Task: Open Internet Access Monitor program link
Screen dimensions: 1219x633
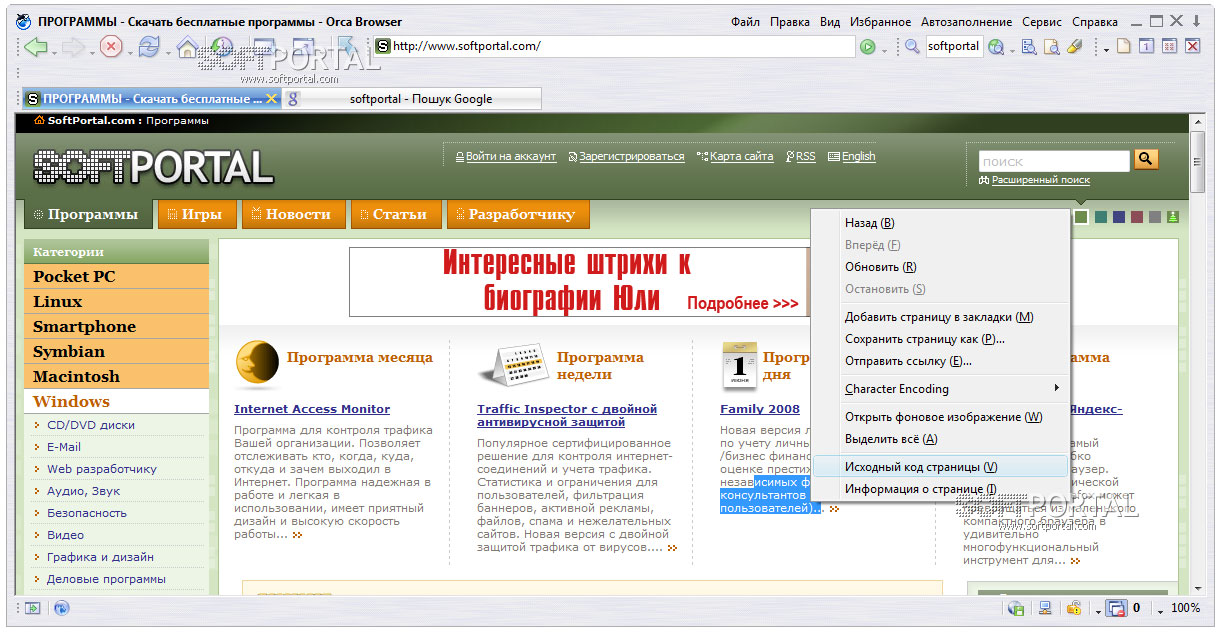Action: 312,409
